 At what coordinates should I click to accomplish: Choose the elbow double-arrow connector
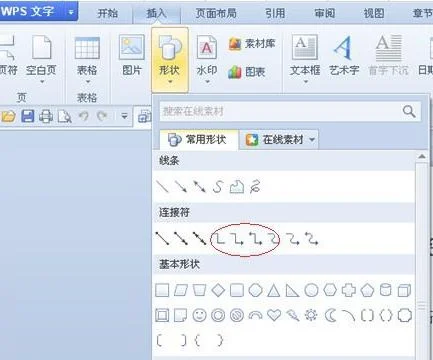point(256,239)
